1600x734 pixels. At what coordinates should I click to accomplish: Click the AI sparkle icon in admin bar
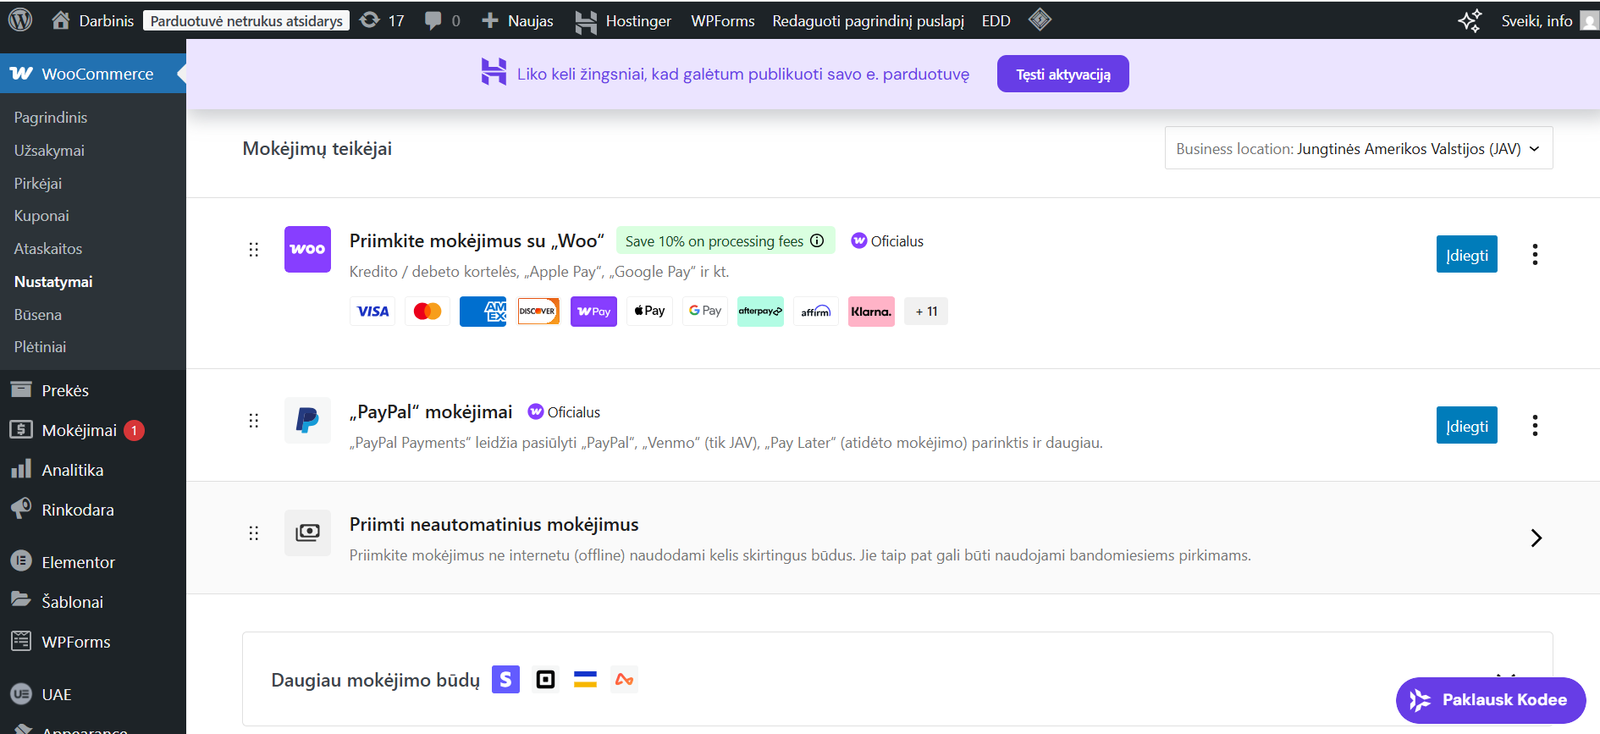click(x=1469, y=21)
